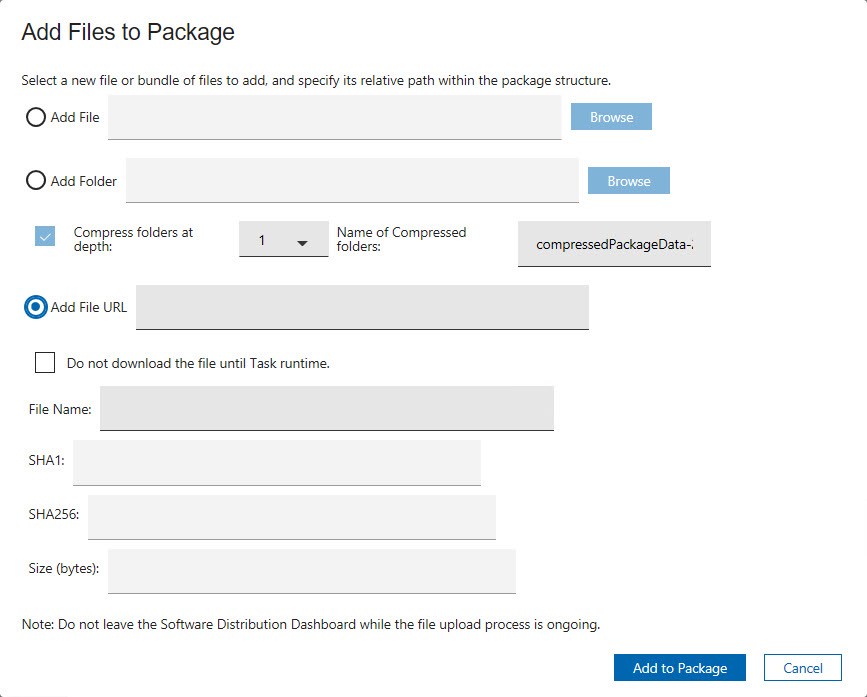Image resolution: width=867 pixels, height=697 pixels.
Task: Click the Add File URL text field
Action: click(362, 307)
